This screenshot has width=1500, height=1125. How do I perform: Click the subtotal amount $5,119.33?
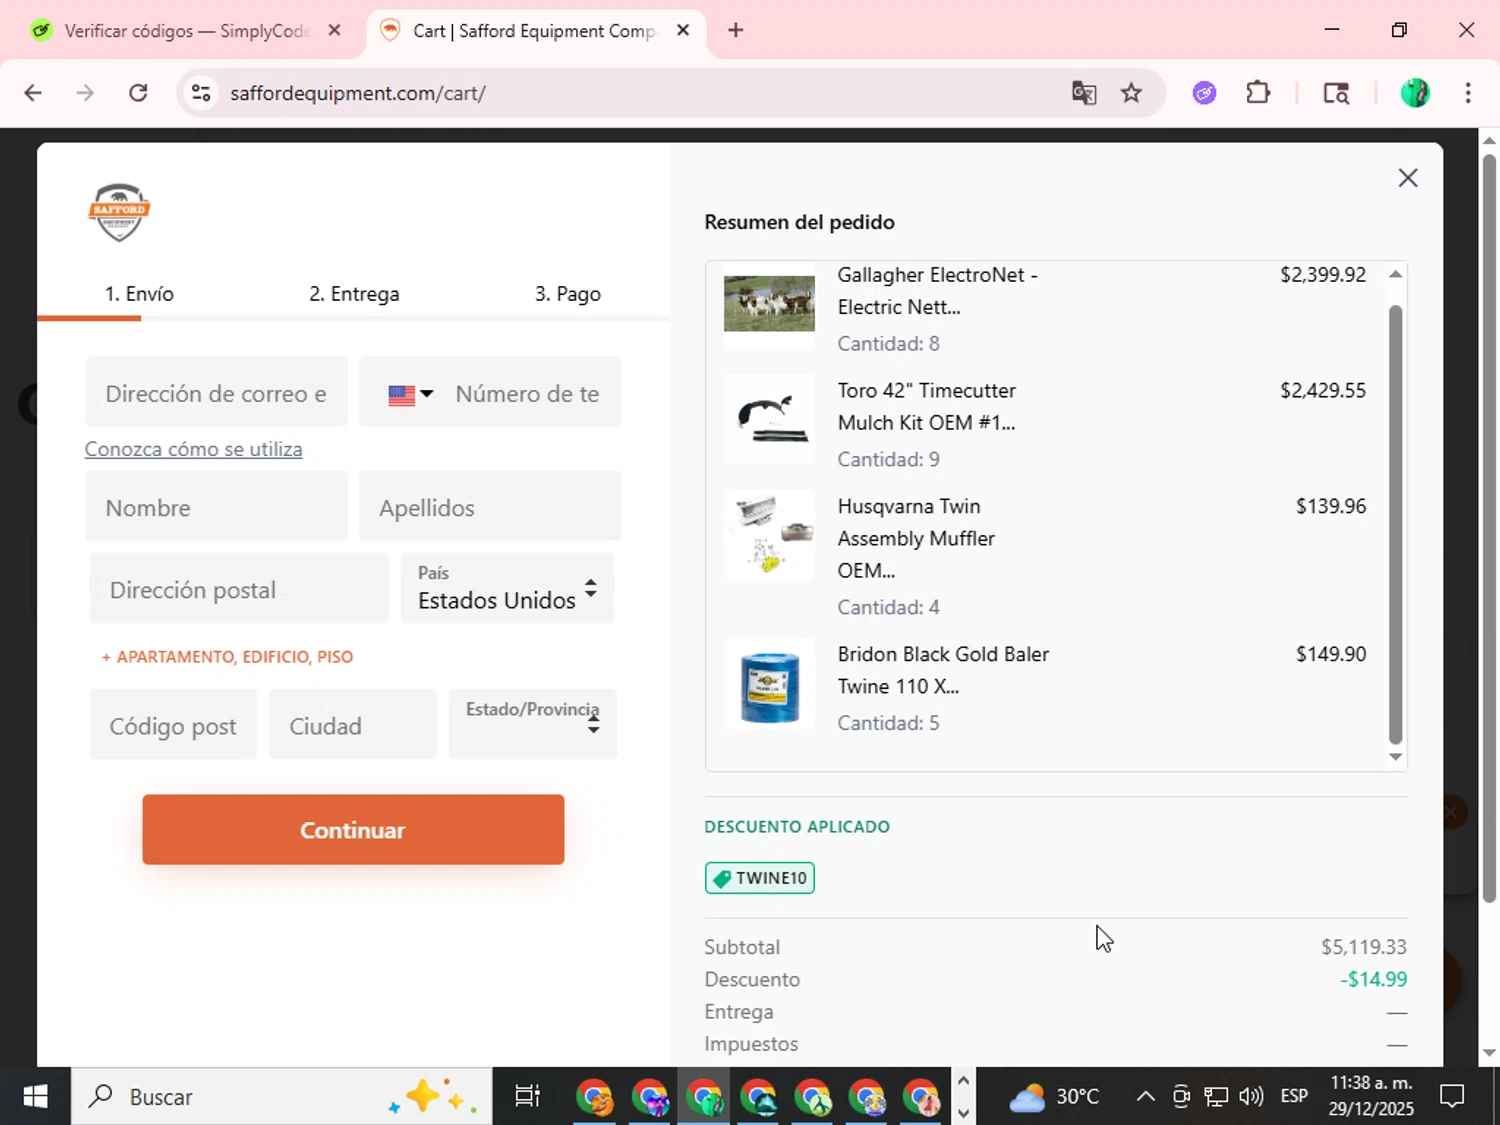pos(1364,947)
